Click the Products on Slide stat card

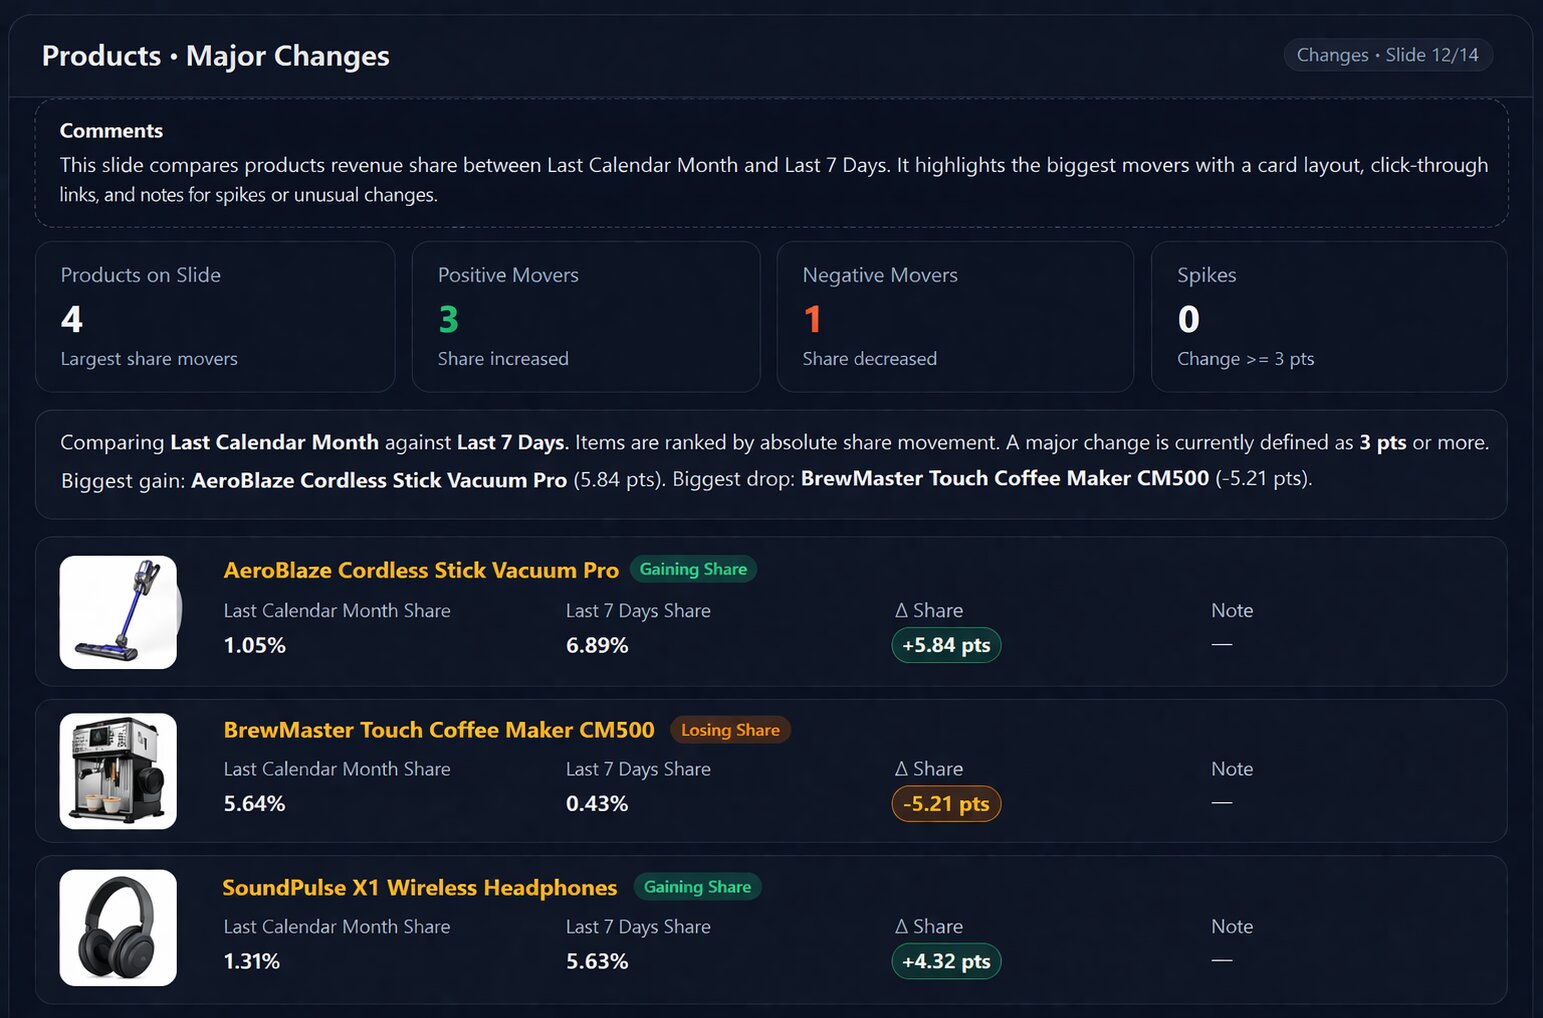point(215,316)
